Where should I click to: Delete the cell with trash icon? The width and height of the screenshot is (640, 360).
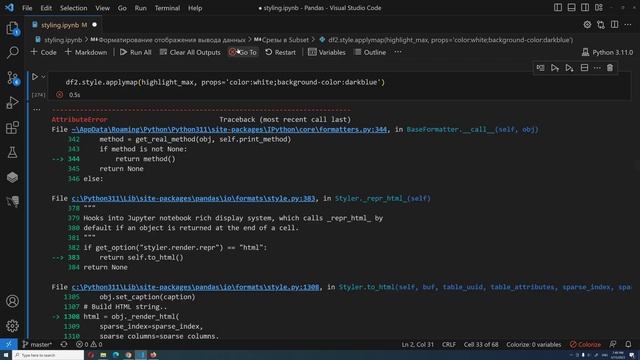610,68
